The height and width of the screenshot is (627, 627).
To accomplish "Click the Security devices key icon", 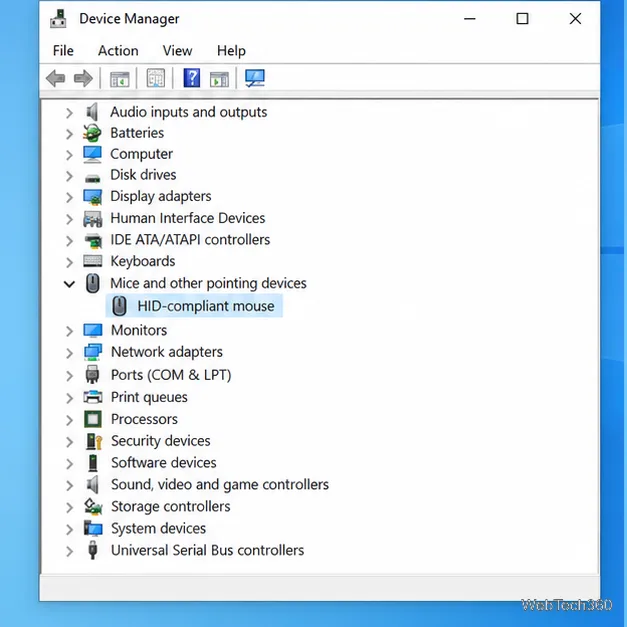I will (x=94, y=441).
